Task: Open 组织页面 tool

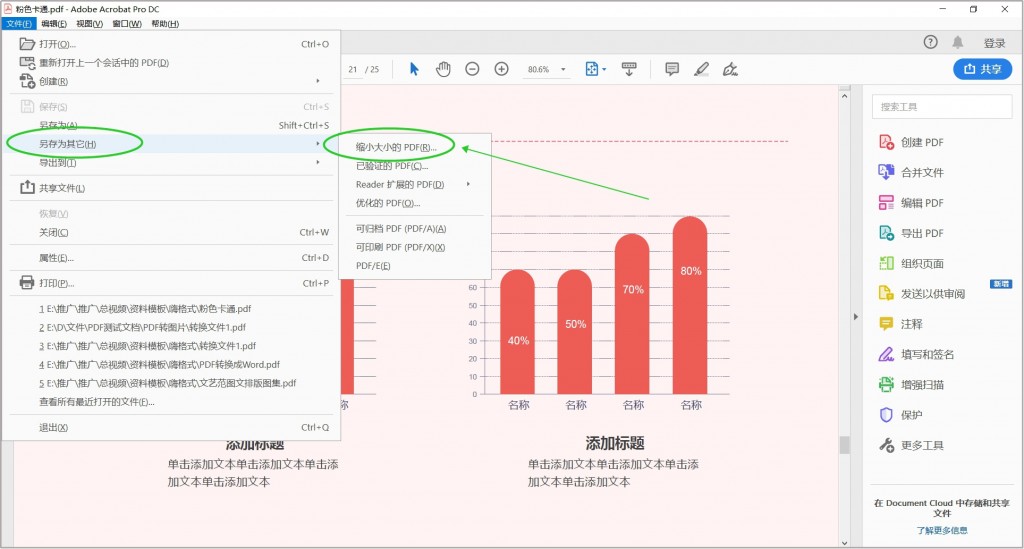Action: click(x=911, y=264)
